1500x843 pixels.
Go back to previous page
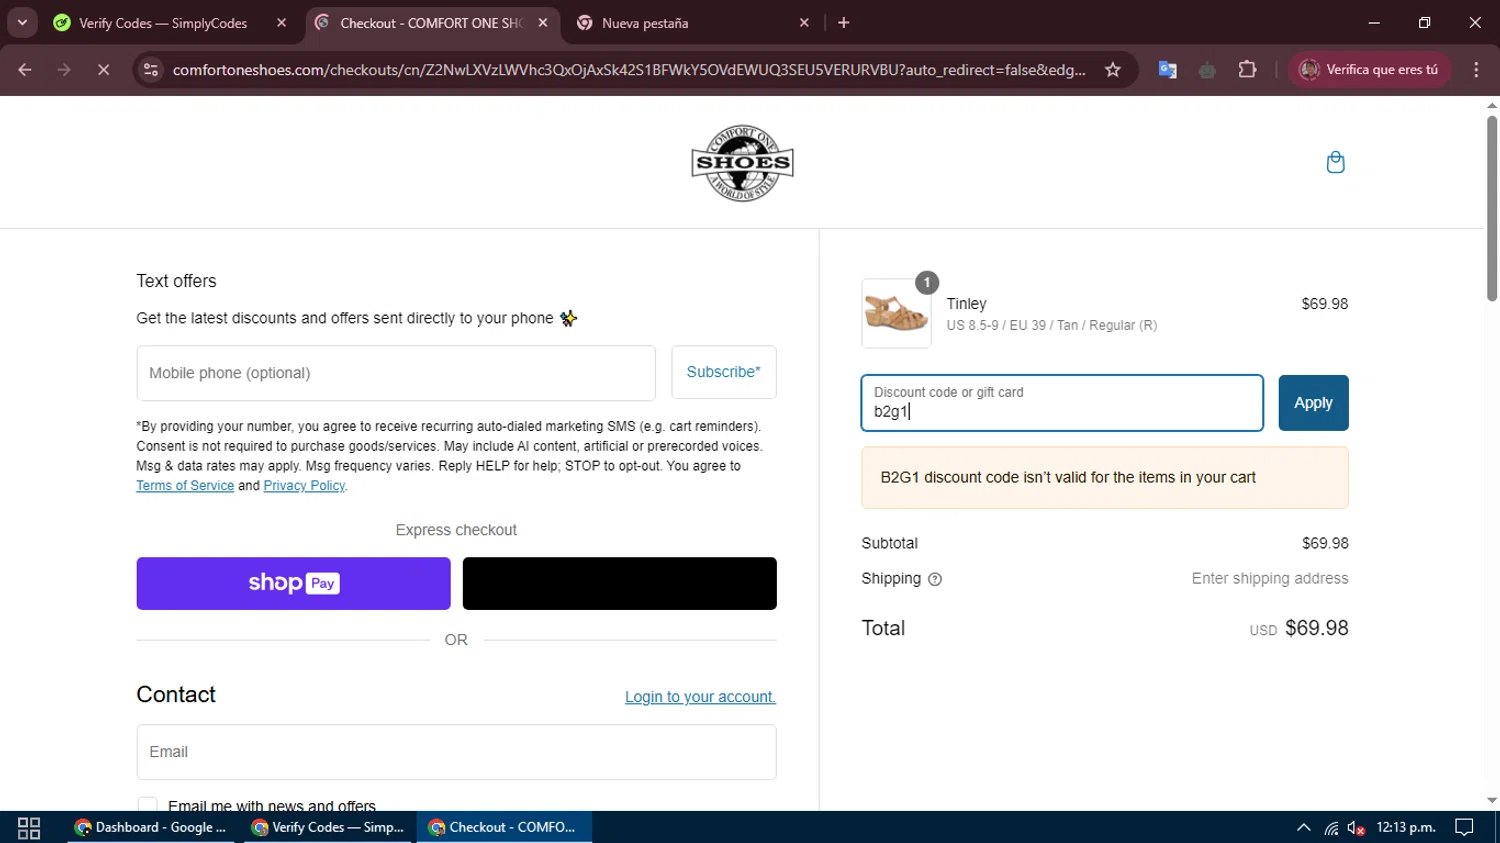coord(25,70)
